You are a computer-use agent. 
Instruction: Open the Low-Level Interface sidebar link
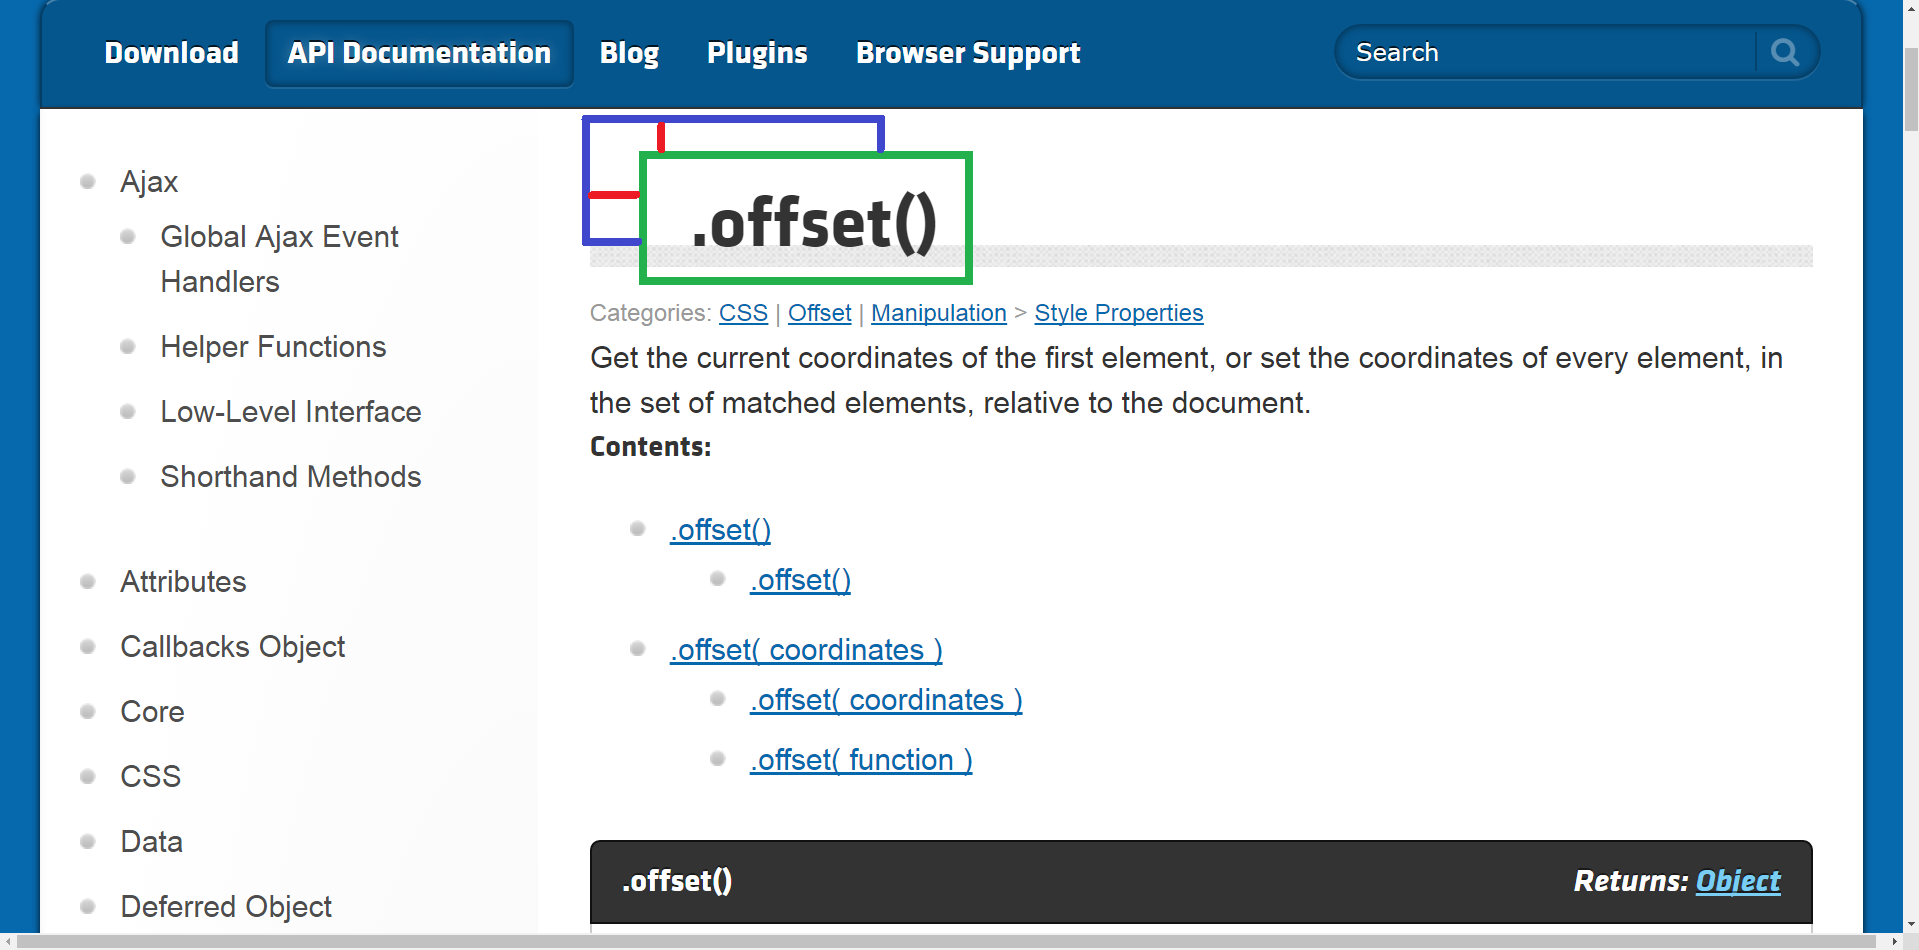pyautogui.click(x=291, y=412)
